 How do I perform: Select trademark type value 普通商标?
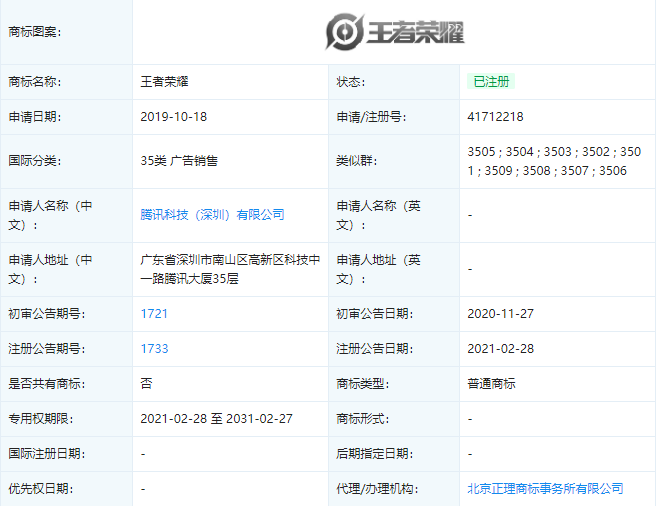491,384
